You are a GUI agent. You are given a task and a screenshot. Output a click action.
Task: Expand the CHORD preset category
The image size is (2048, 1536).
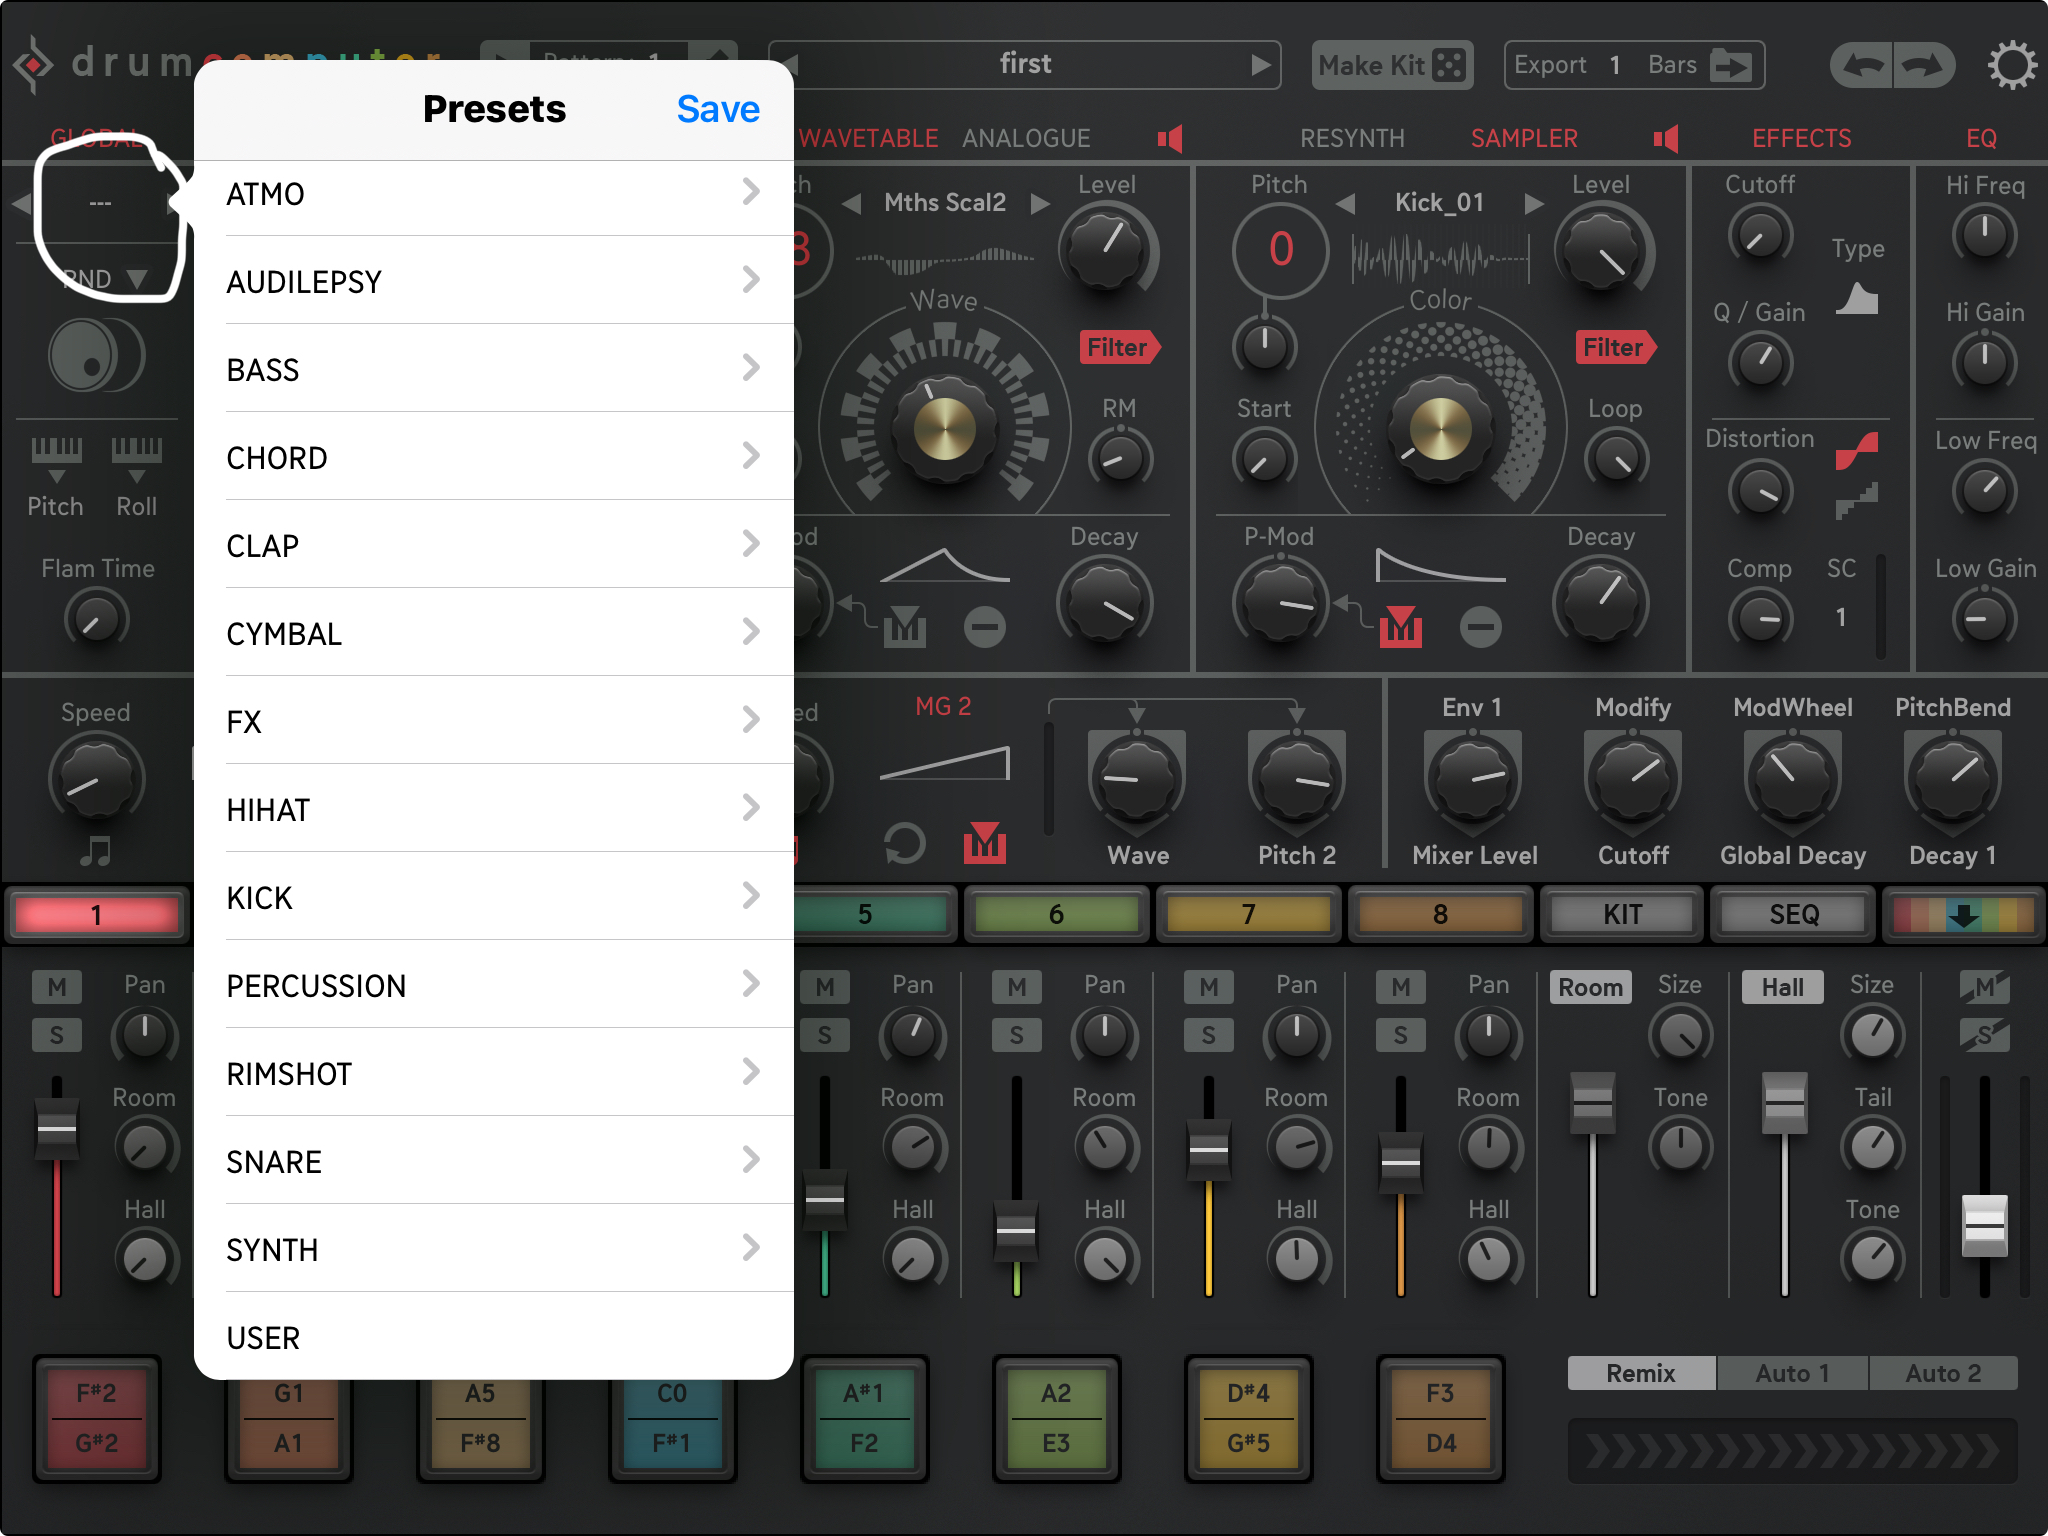(x=494, y=457)
